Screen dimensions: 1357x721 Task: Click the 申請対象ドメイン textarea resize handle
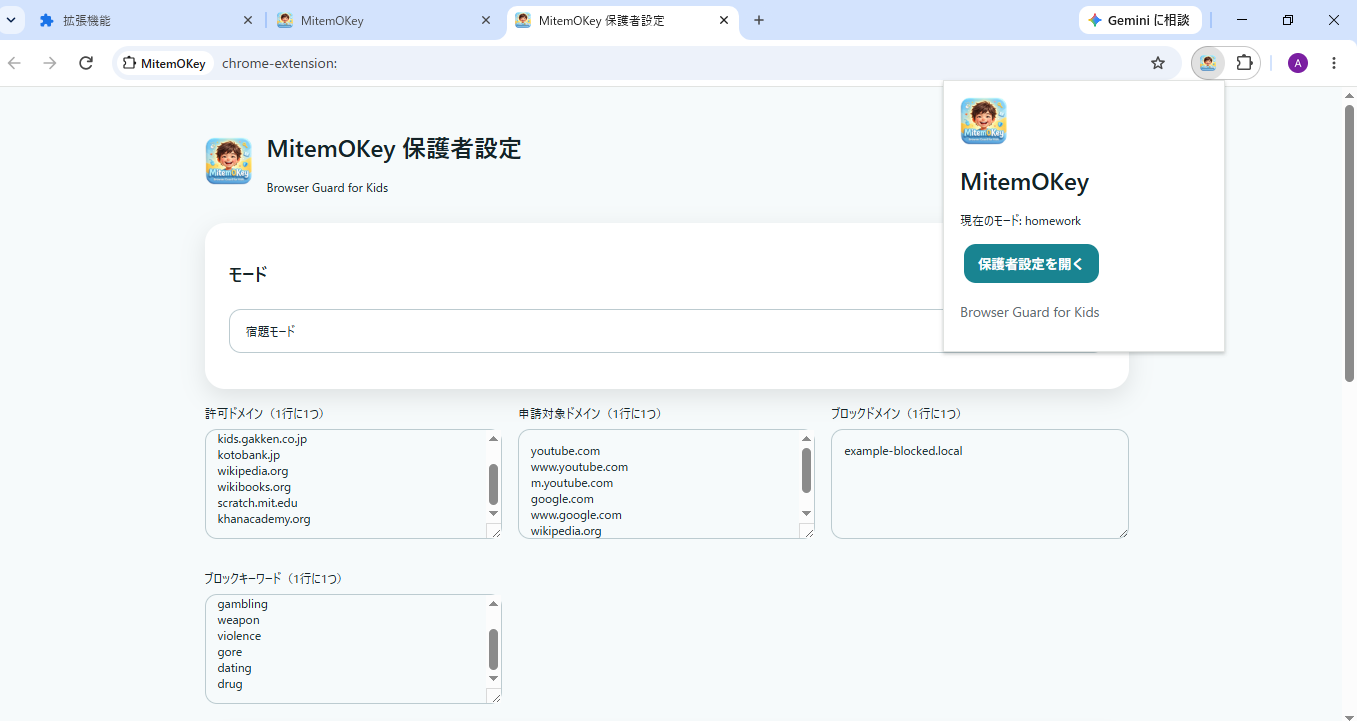click(806, 531)
